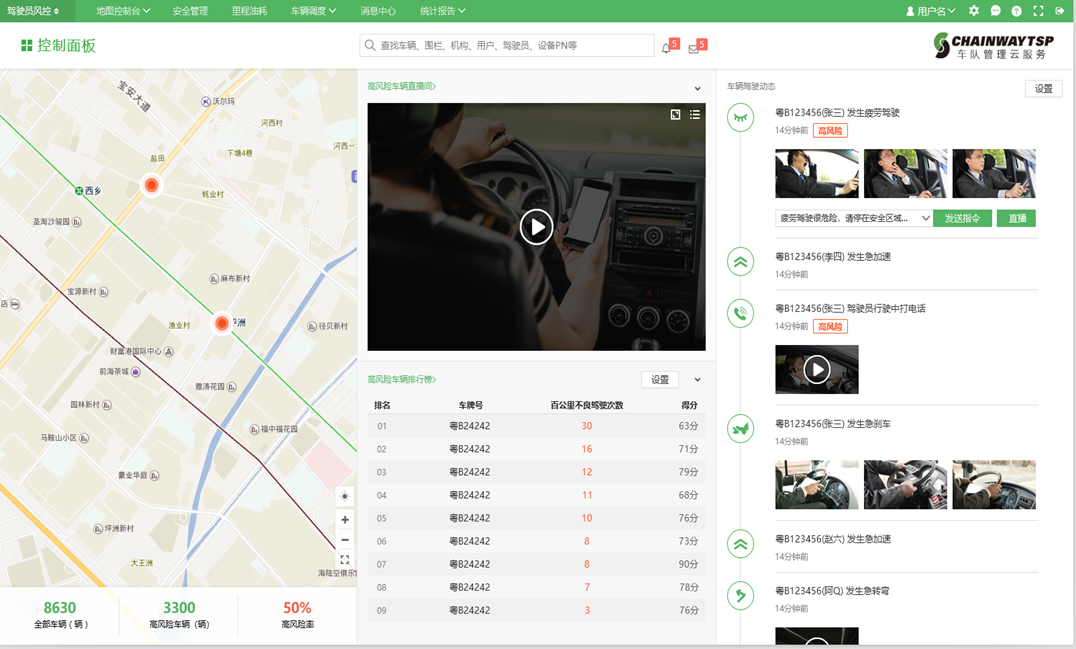Open the settings gear in top bar
This screenshot has height=649, width=1076.
click(x=974, y=11)
